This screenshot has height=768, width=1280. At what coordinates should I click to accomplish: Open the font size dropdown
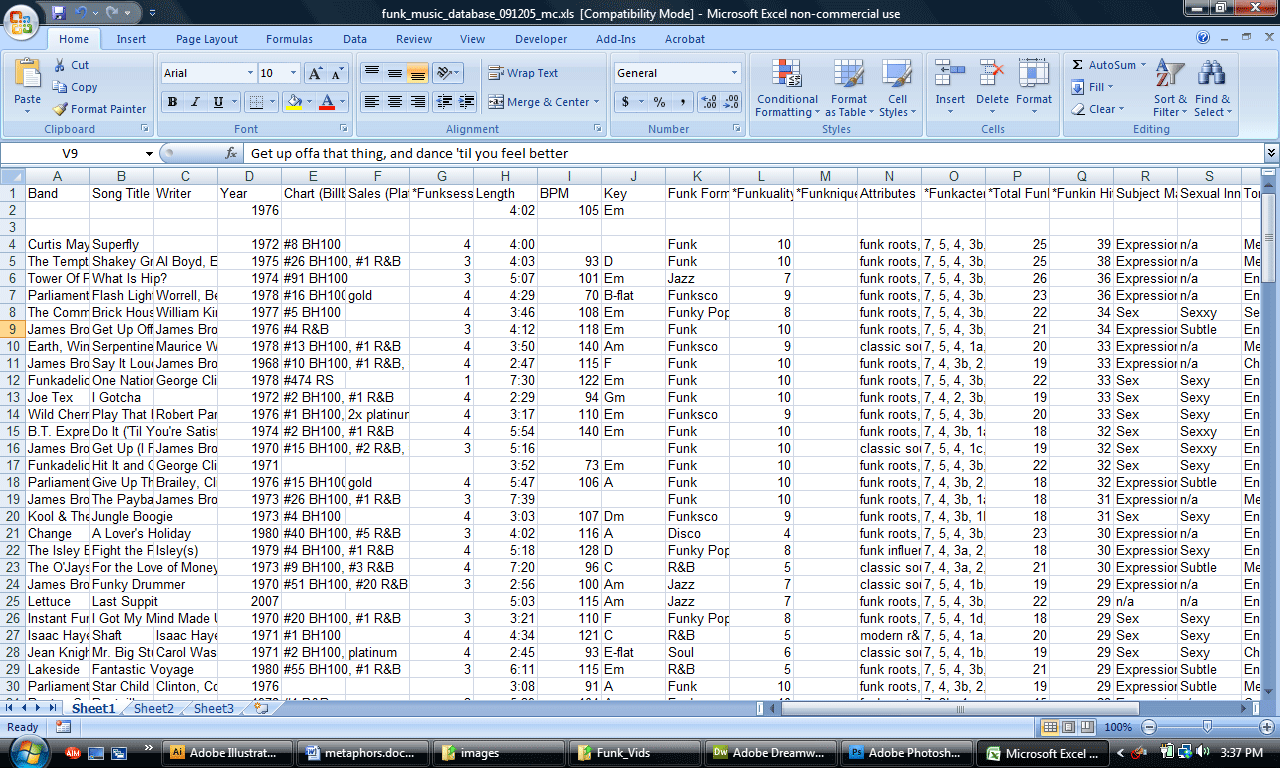pyautogui.click(x=293, y=73)
